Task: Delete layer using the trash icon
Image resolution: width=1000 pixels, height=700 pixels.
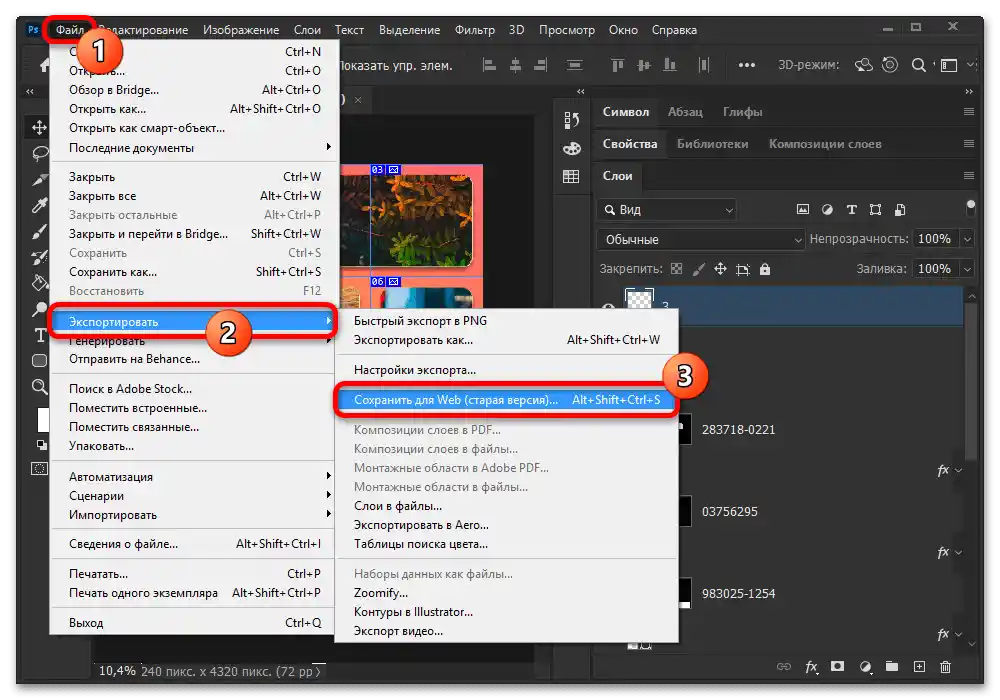Action: click(x=945, y=667)
